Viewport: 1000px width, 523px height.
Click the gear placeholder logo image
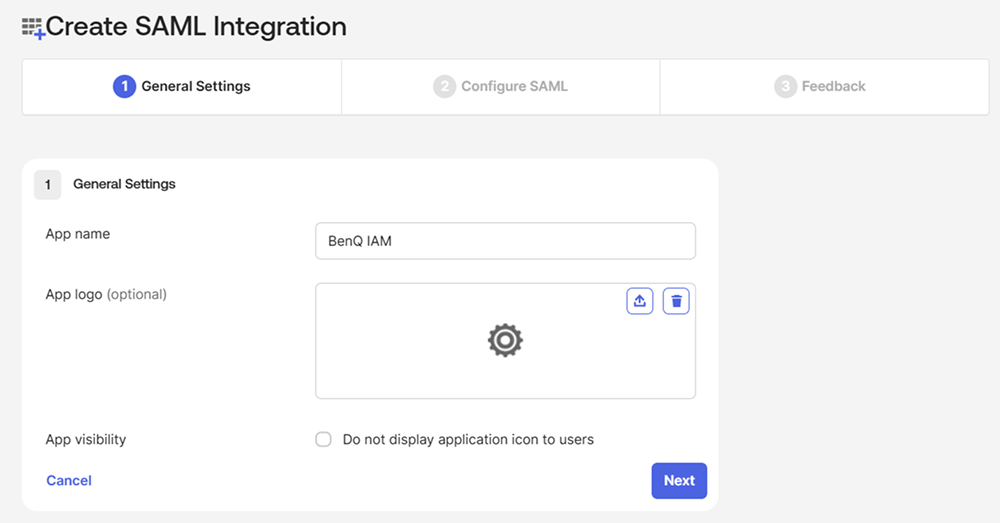click(x=505, y=340)
